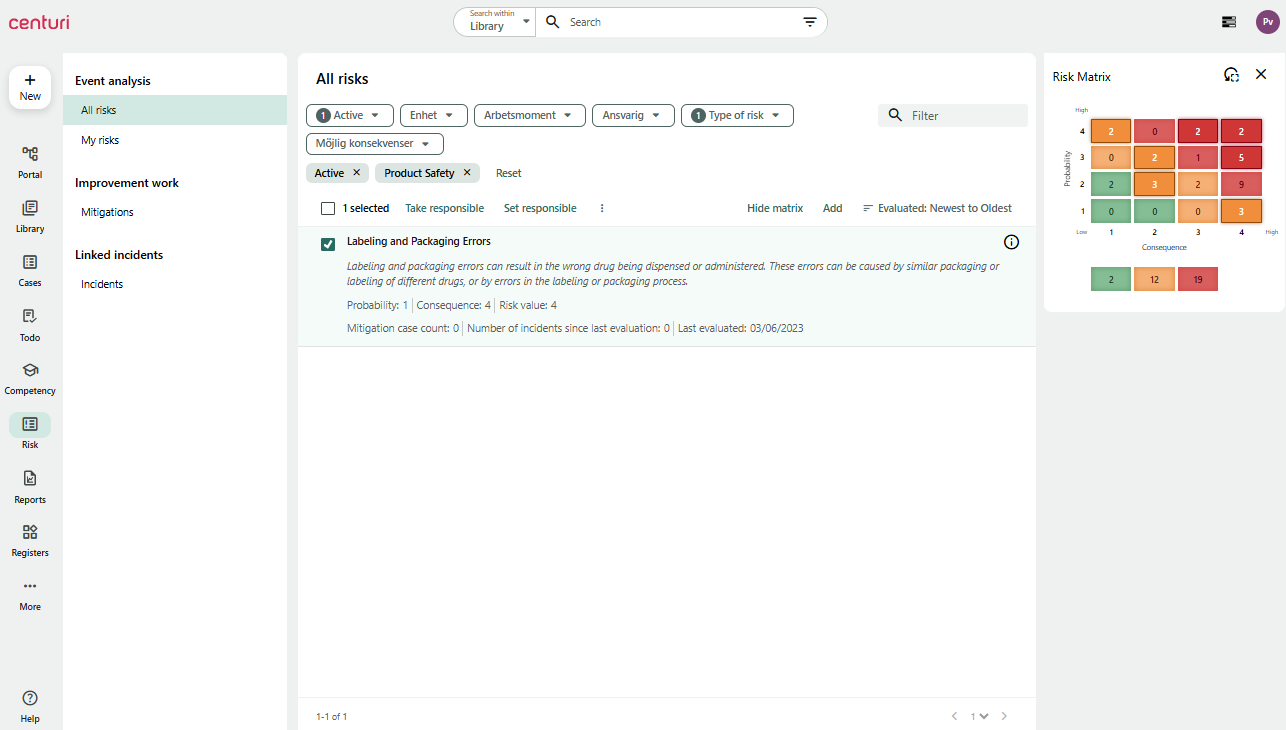This screenshot has height=730, width=1286.
Task: Select the matrix cell showing 9 risks
Action: [1241, 184]
